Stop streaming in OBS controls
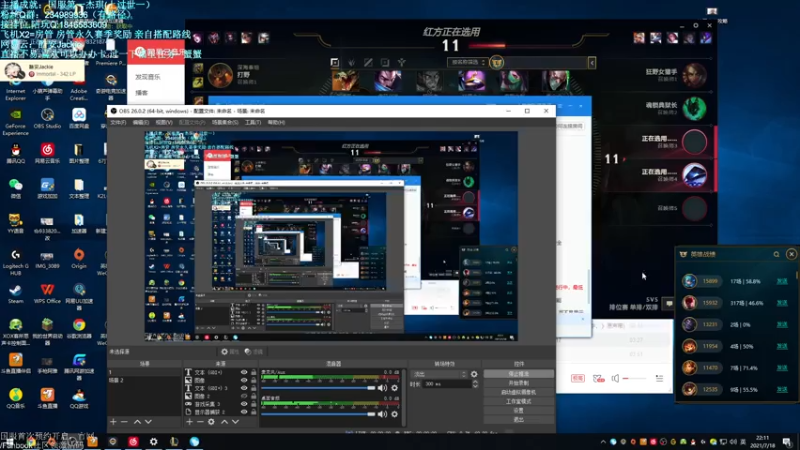Image resolution: width=800 pixels, height=450 pixels. pos(518,374)
